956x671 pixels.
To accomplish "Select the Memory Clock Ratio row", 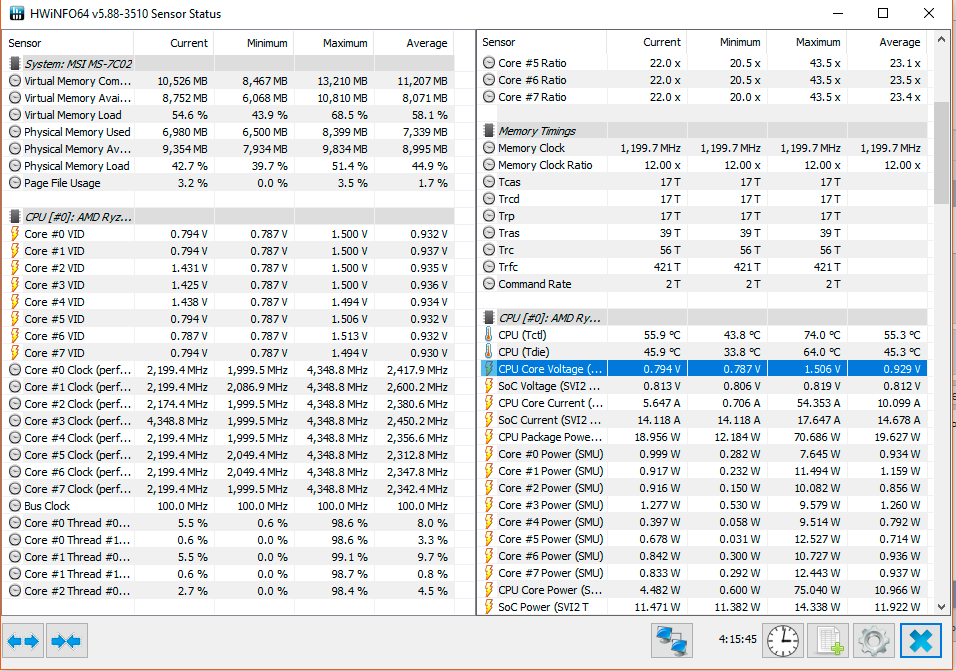I will coord(704,165).
